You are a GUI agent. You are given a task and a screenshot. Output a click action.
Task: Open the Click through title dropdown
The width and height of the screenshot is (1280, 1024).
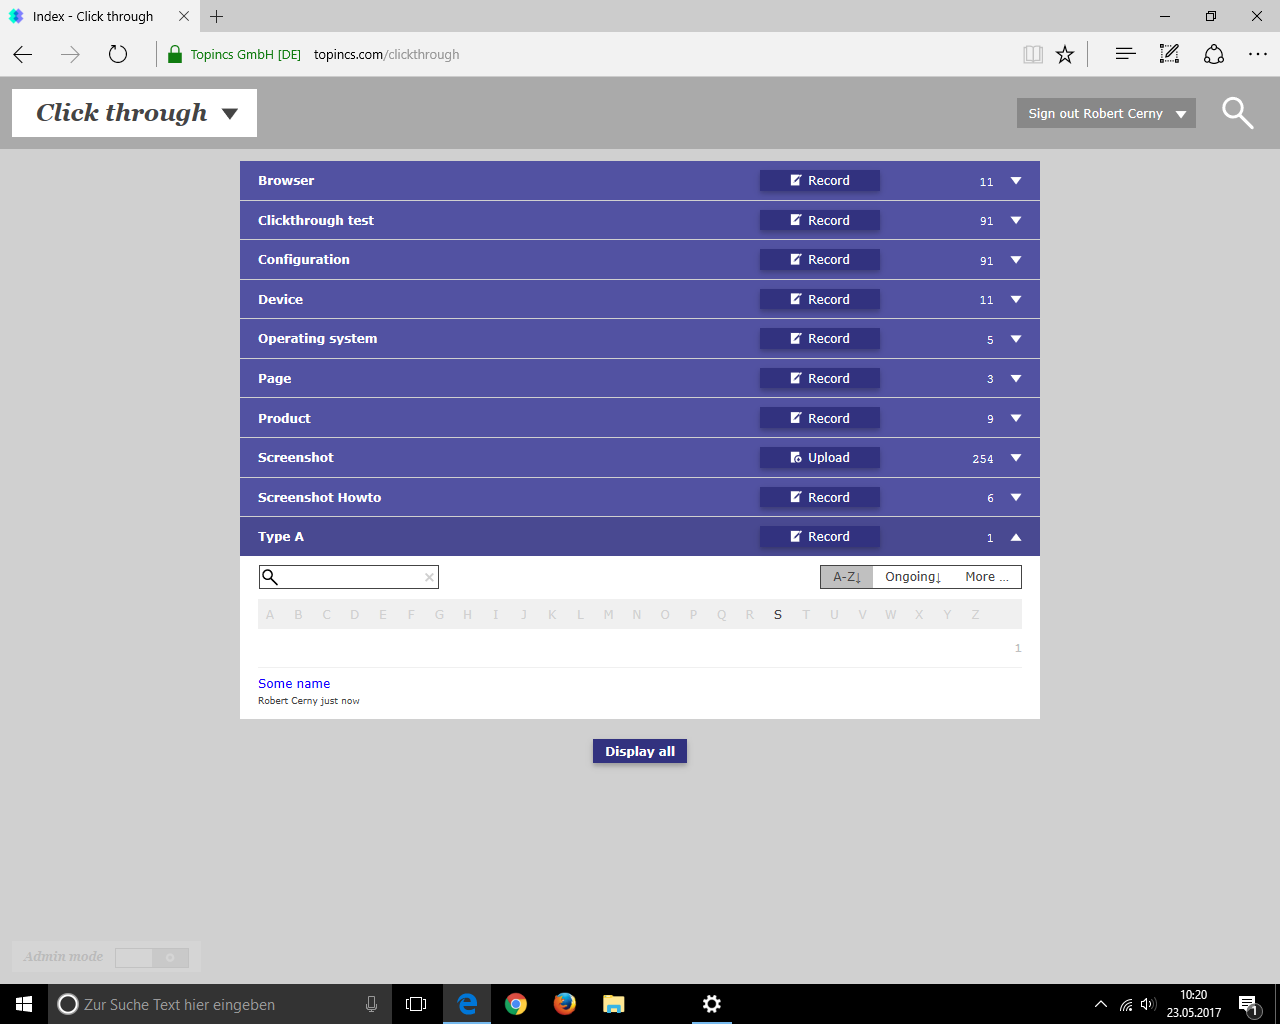point(229,113)
